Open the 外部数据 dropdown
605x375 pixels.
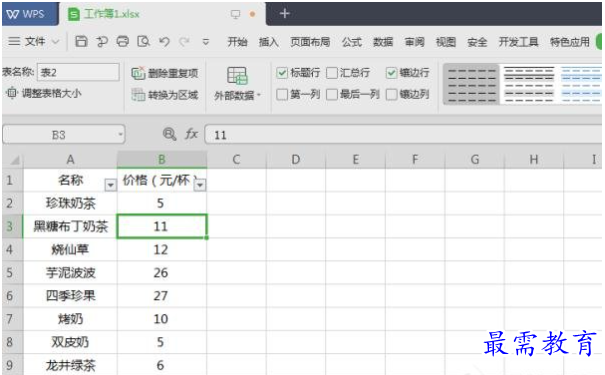click(237, 84)
